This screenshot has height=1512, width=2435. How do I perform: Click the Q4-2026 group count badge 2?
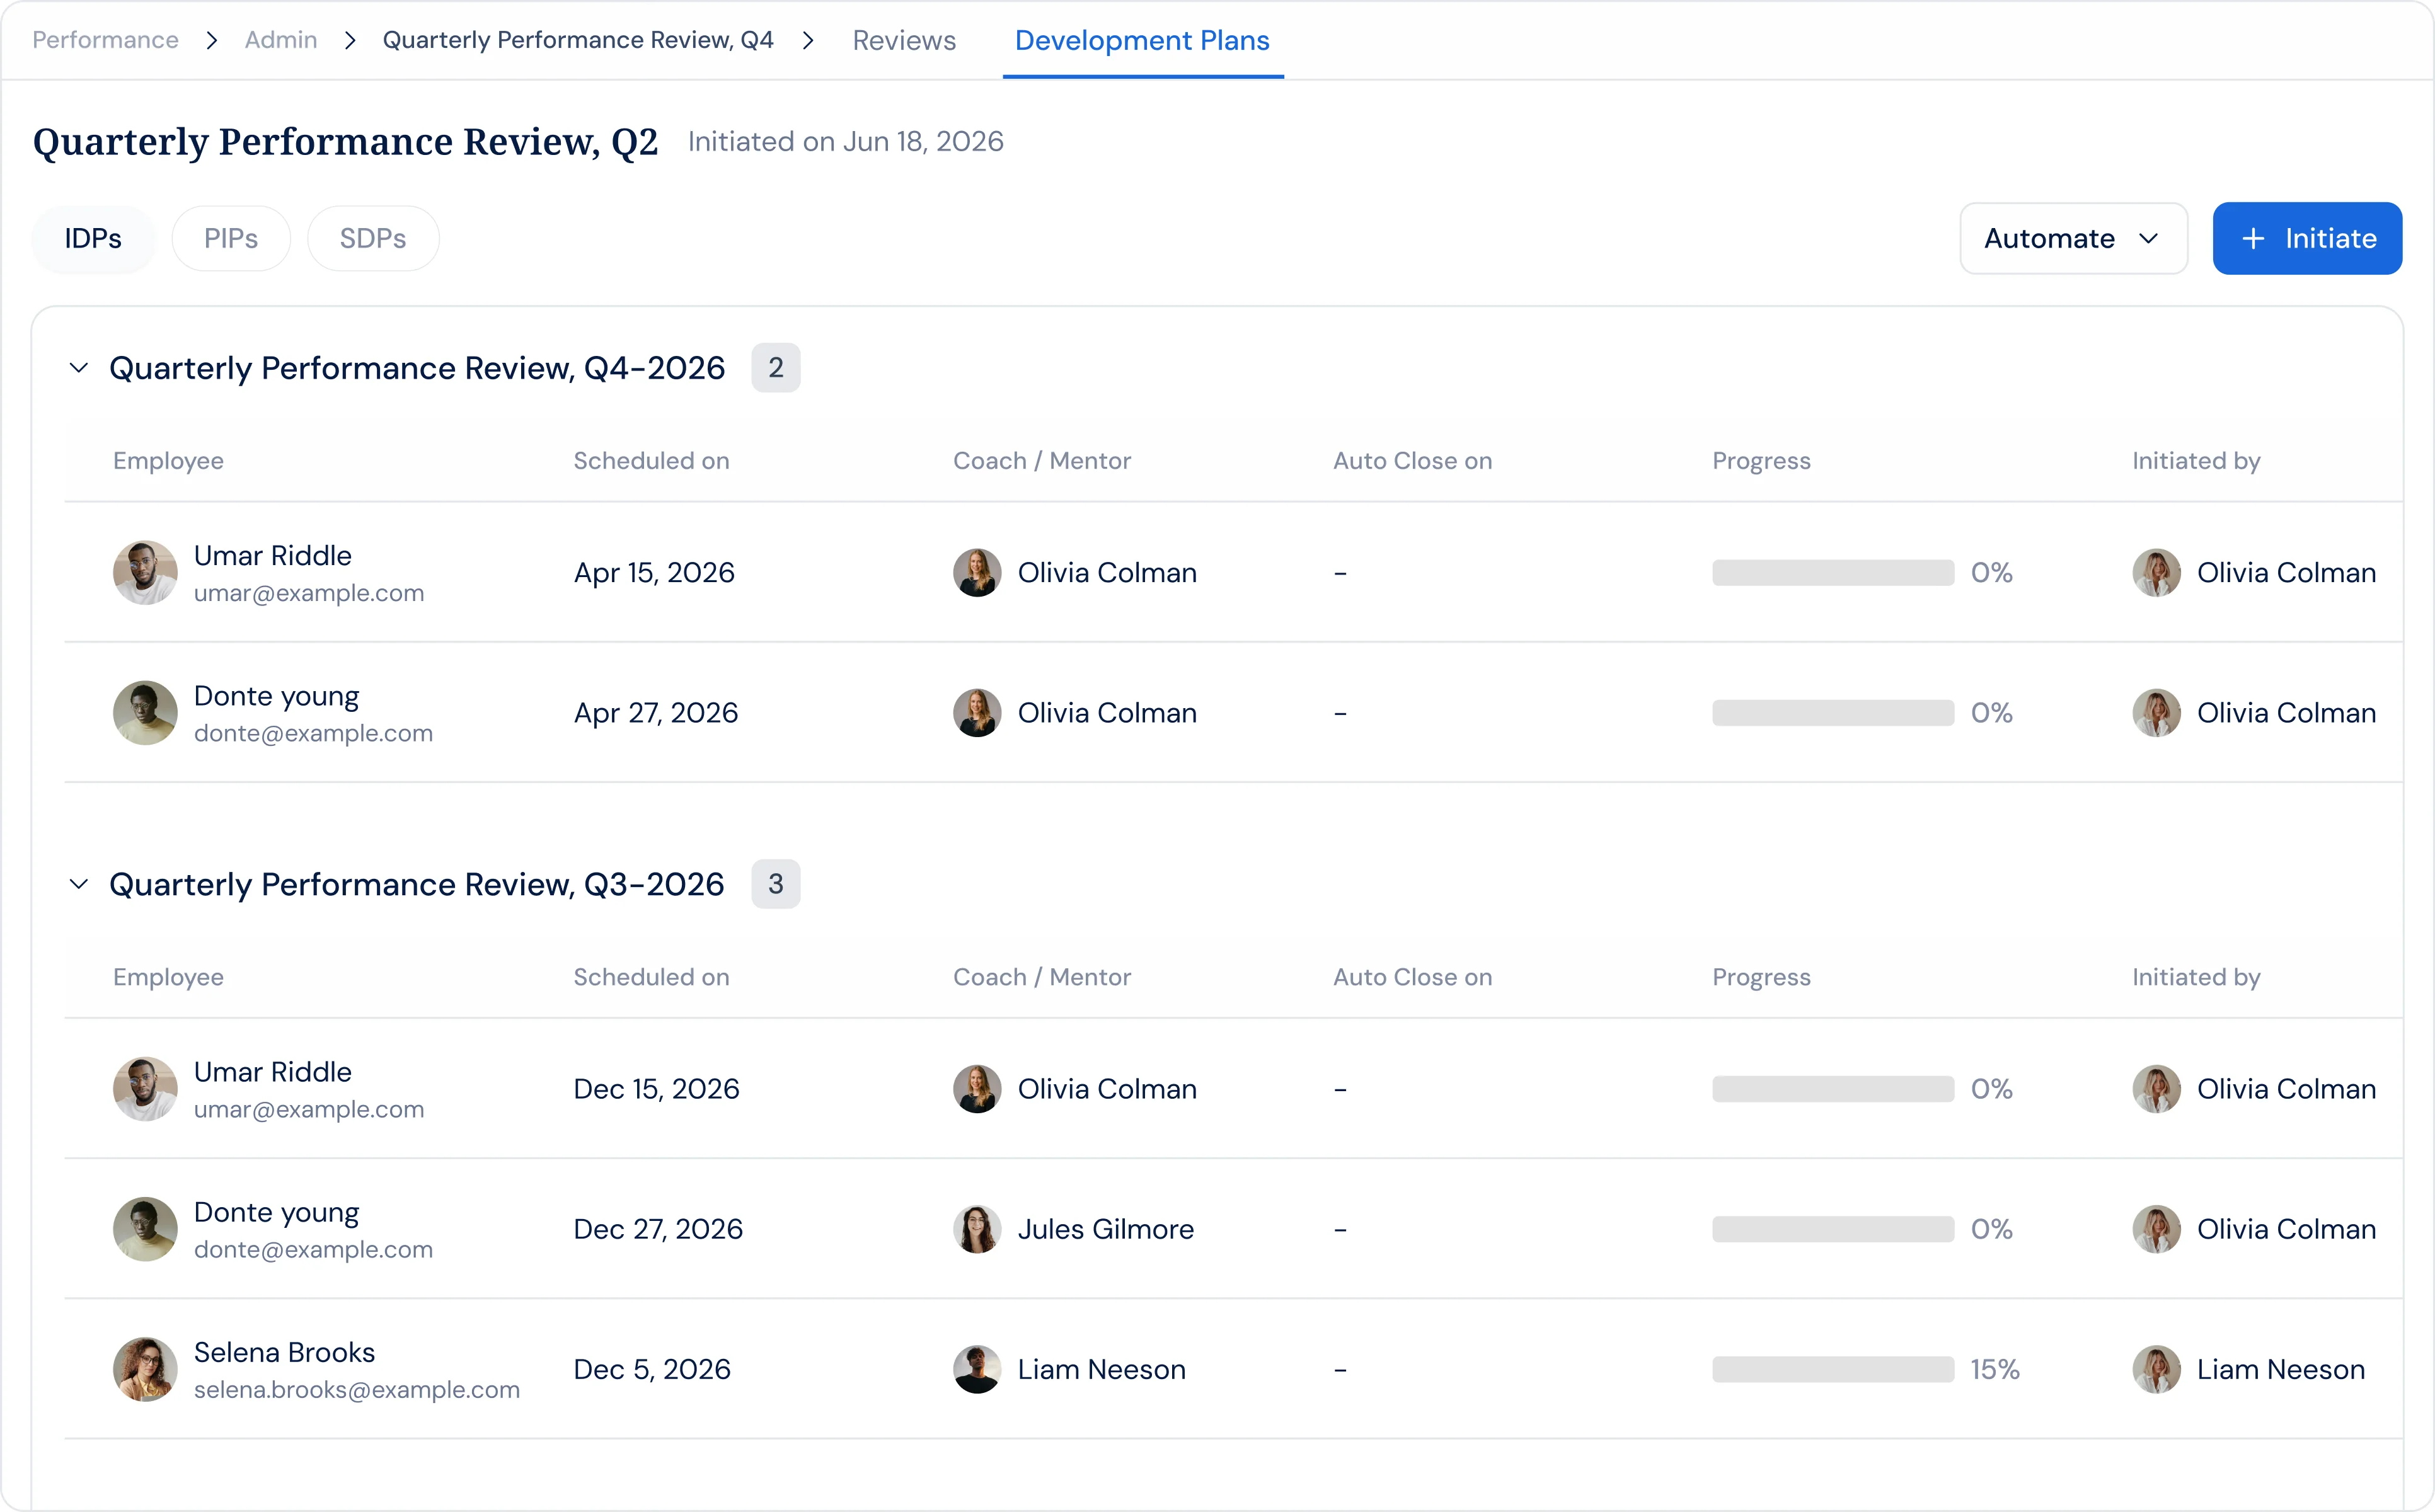click(x=776, y=368)
